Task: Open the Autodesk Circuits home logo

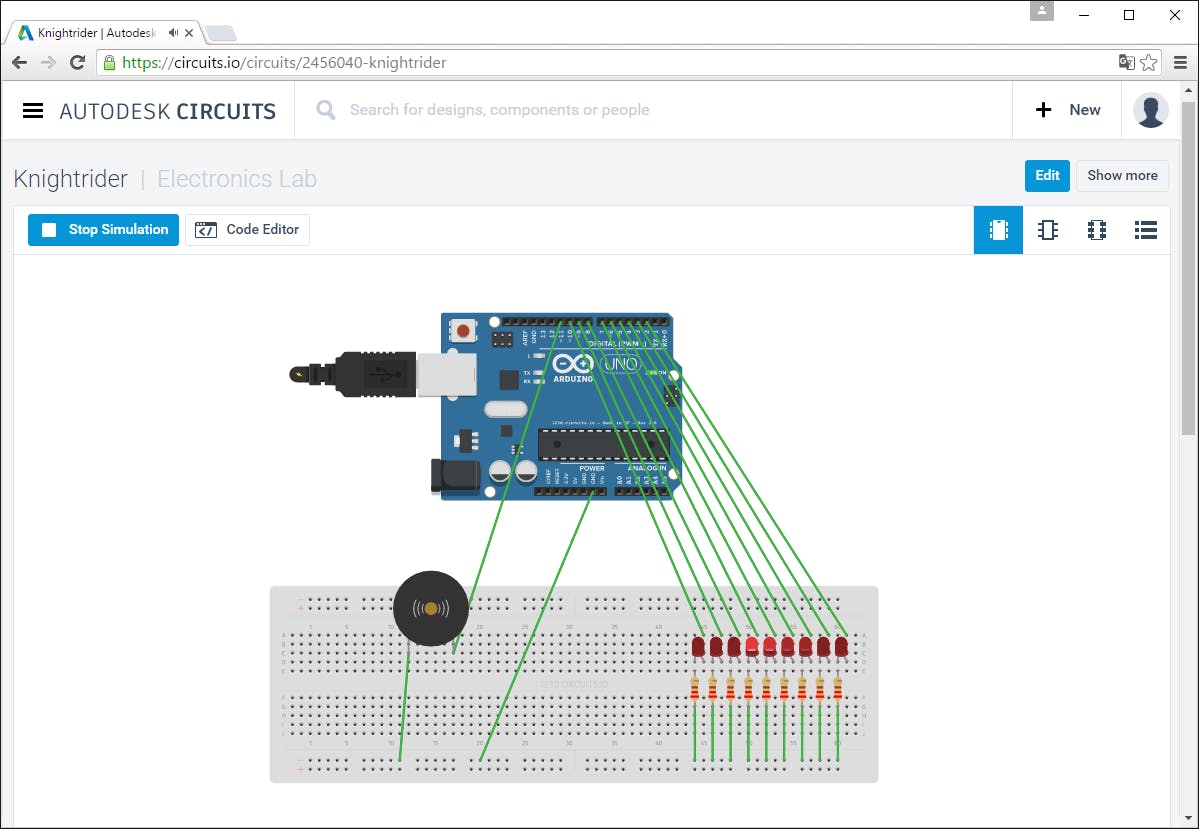Action: click(167, 112)
